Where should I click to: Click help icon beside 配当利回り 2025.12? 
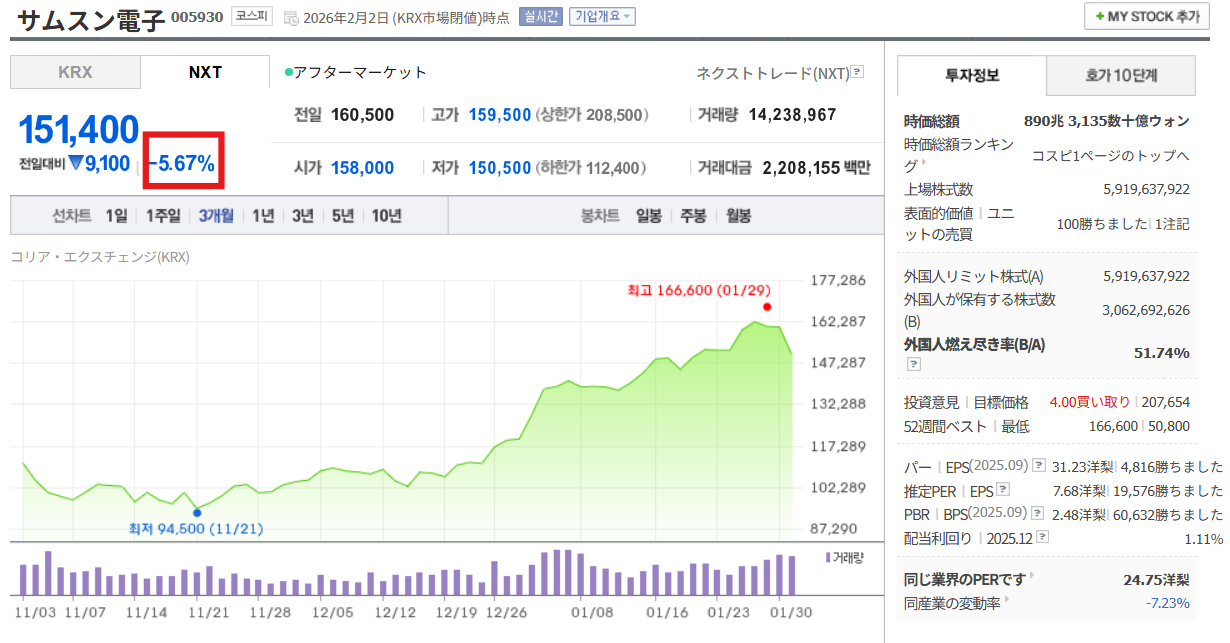click(1043, 538)
